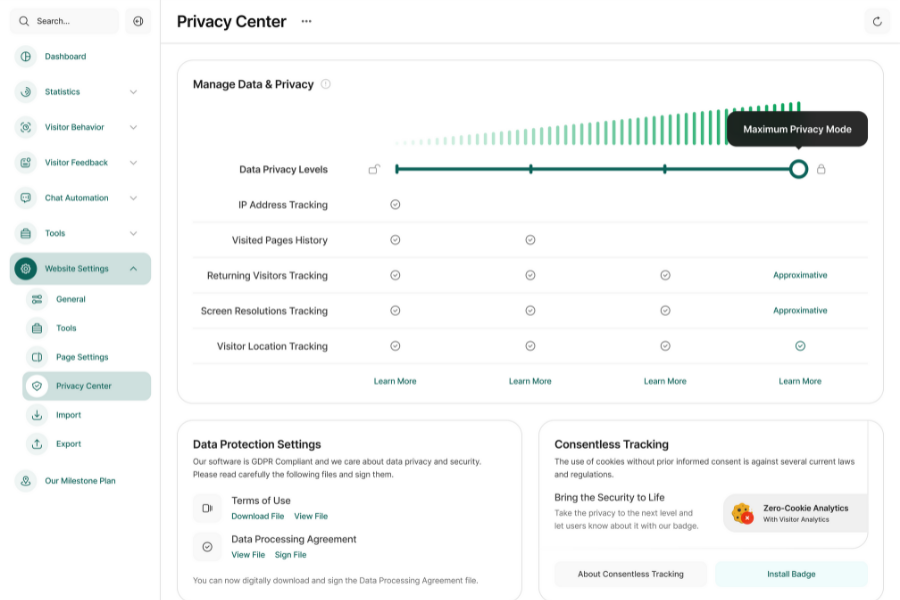Toggle IP Address Tracking checkmark

(395, 205)
